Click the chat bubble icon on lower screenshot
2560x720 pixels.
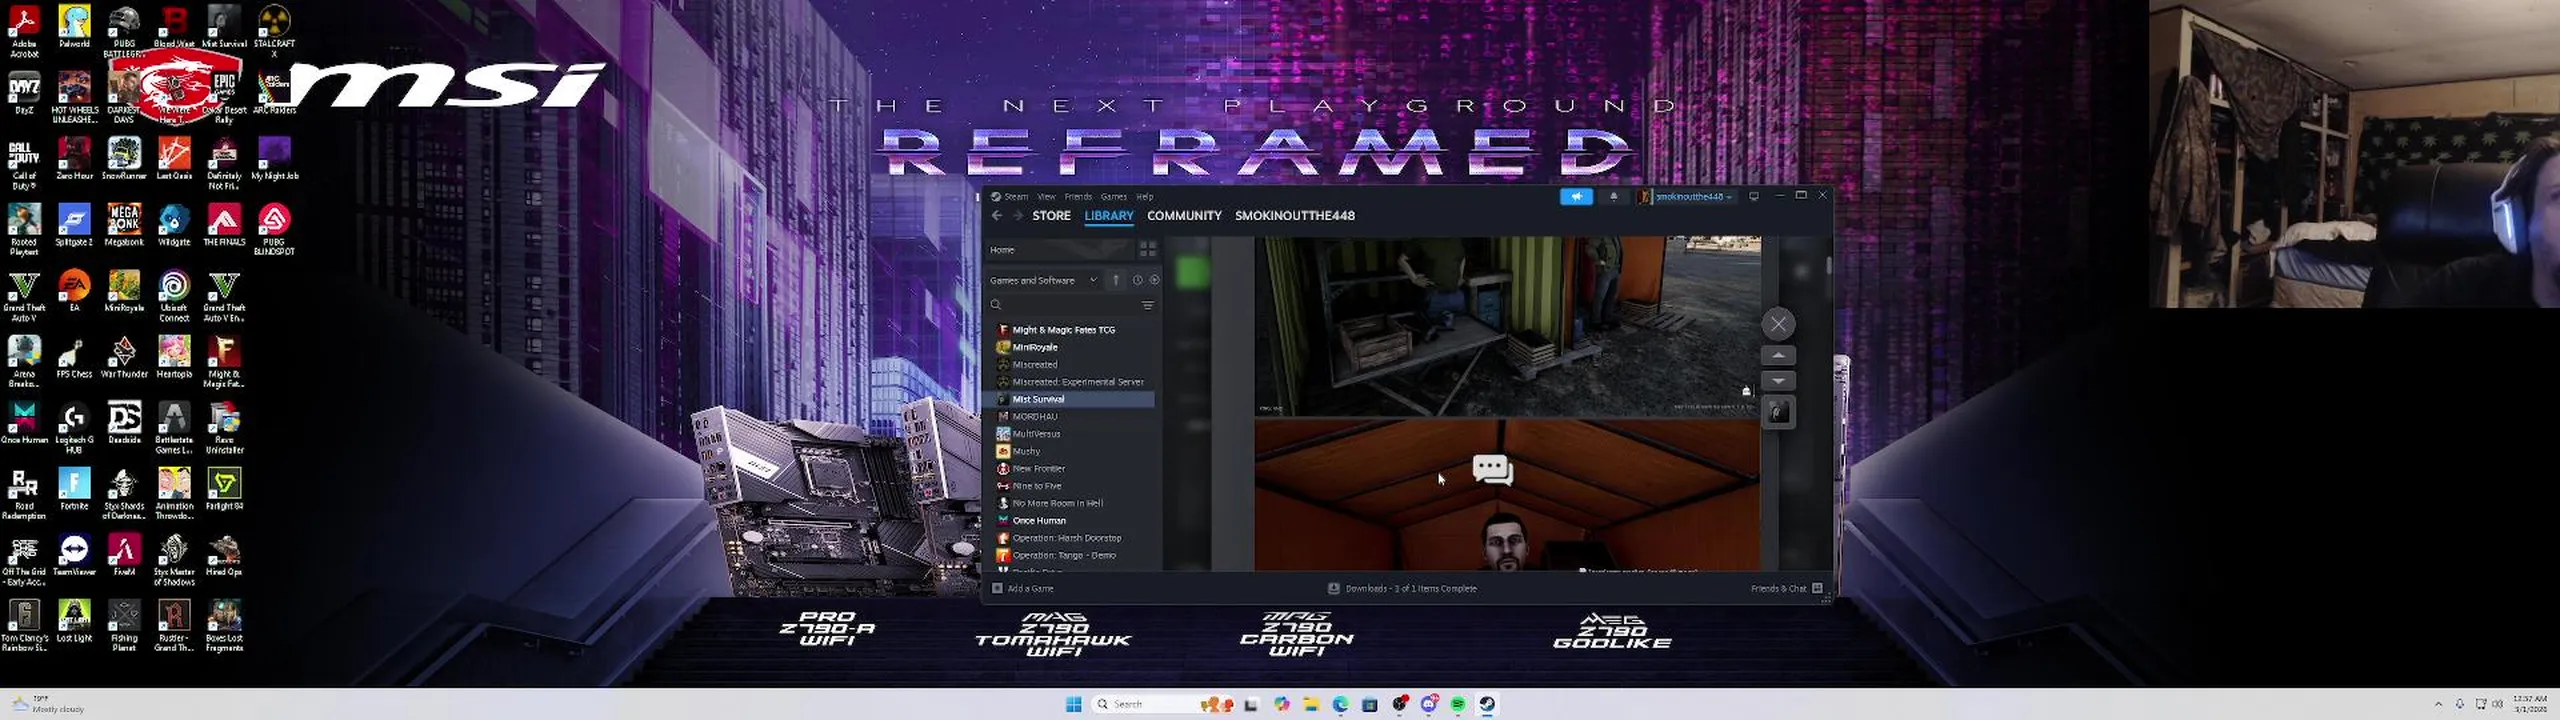click(x=1493, y=470)
